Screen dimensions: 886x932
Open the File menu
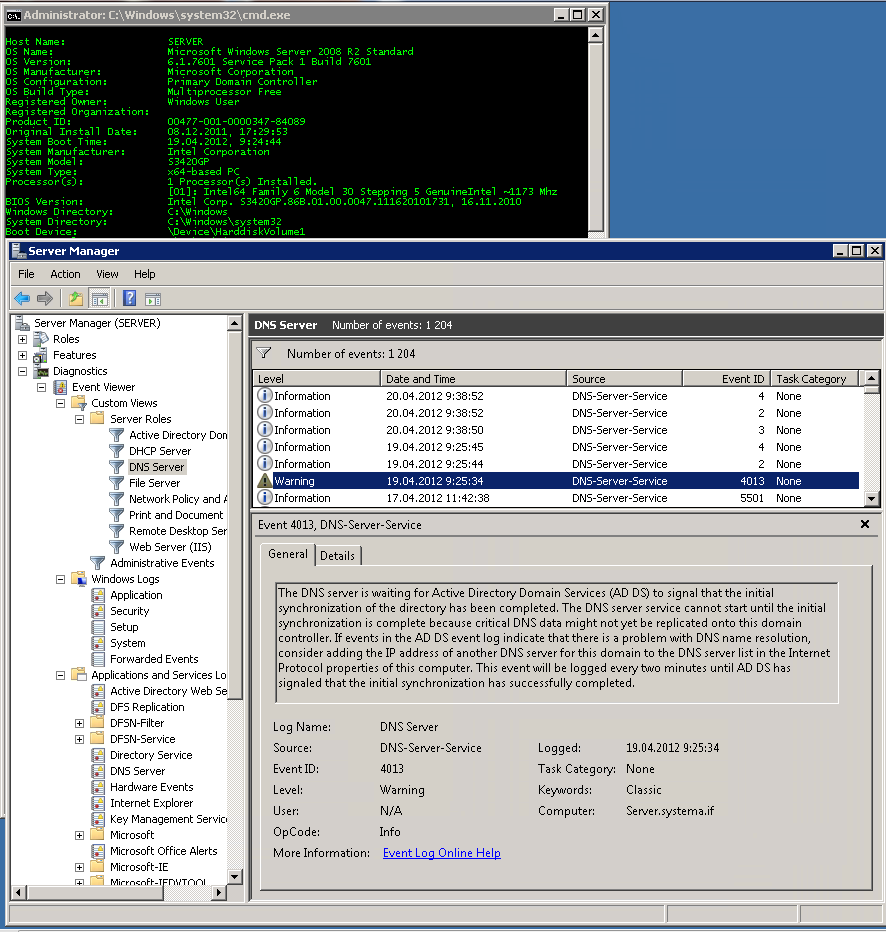26,274
